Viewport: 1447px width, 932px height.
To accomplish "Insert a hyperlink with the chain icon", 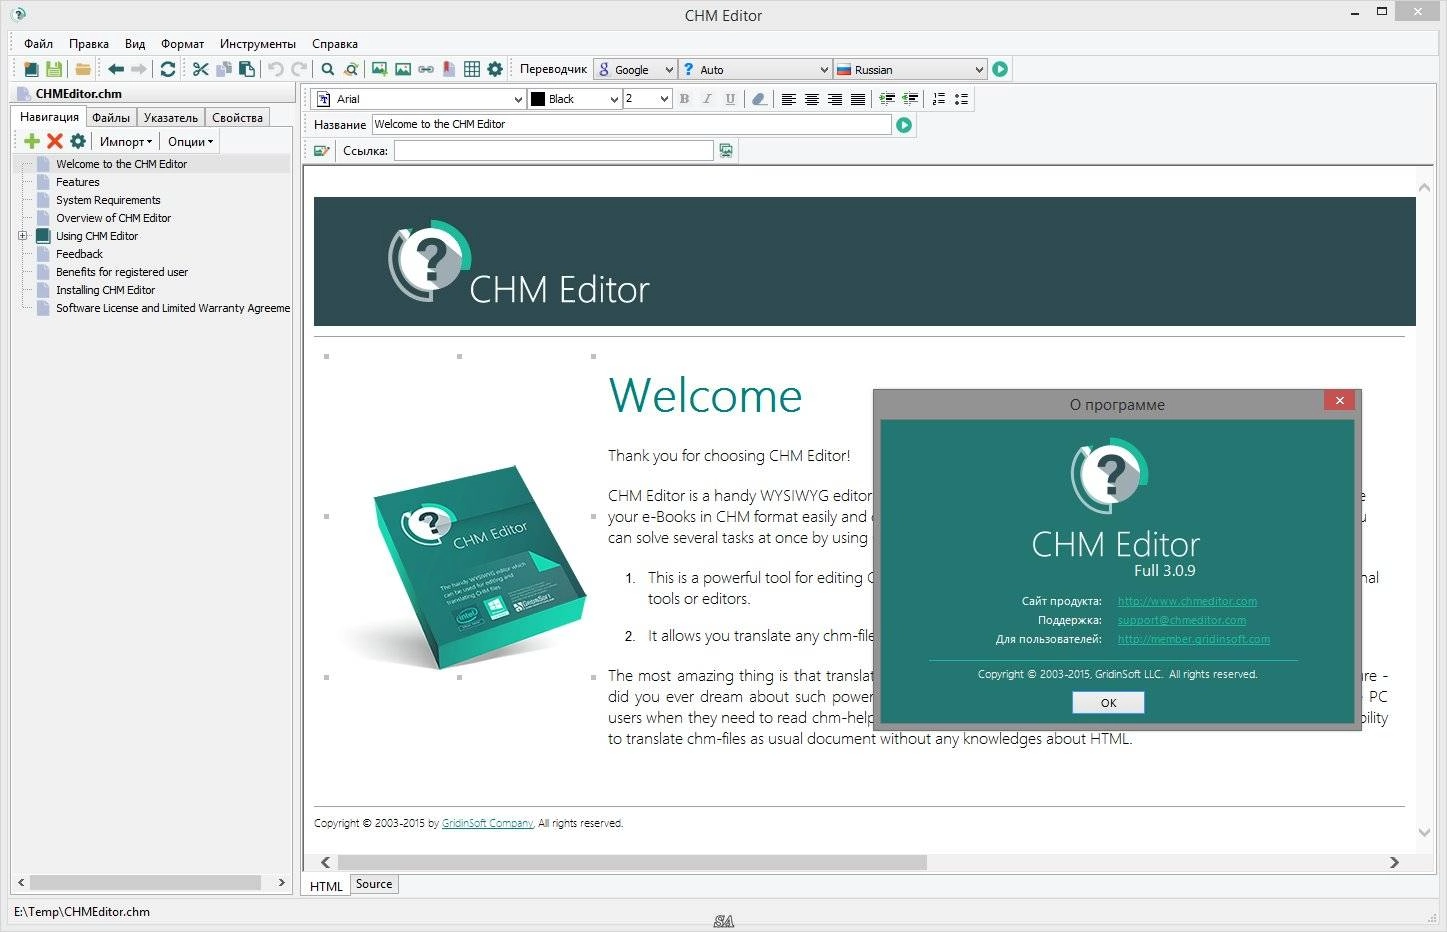I will point(426,69).
